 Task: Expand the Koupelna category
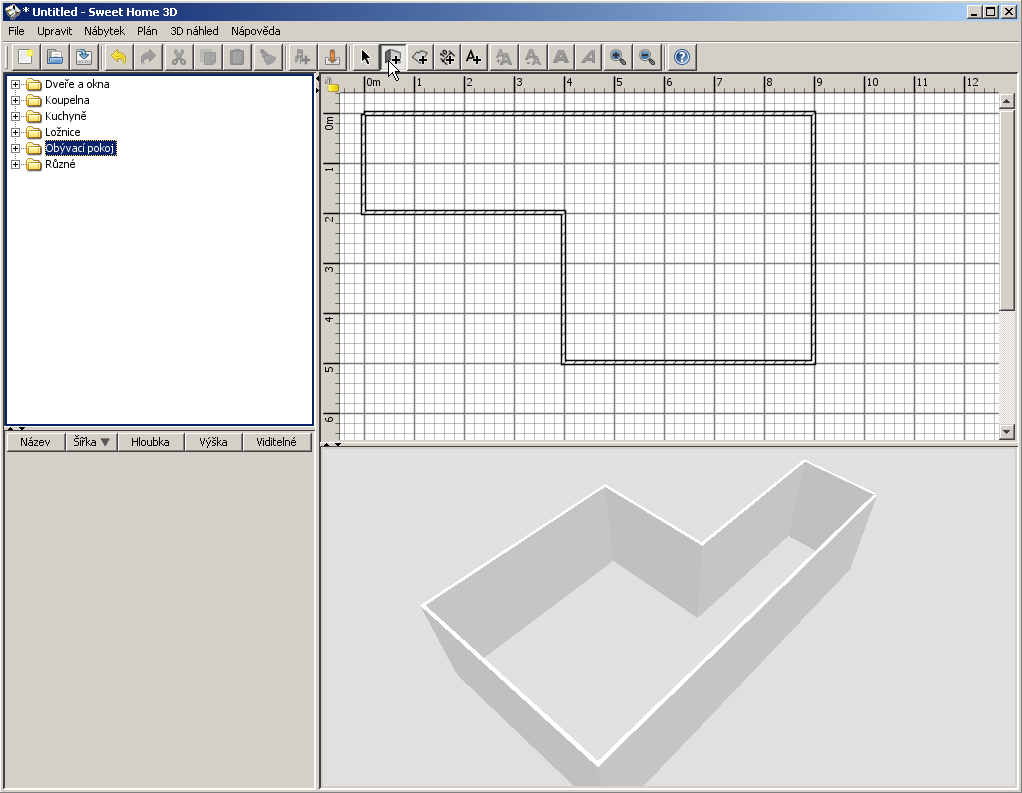pos(16,100)
